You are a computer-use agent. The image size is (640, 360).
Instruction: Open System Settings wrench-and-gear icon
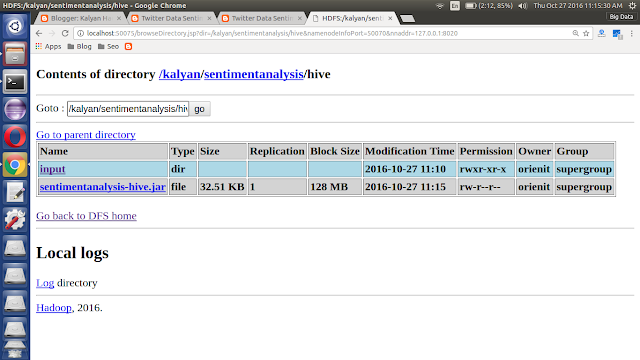[x=15, y=220]
